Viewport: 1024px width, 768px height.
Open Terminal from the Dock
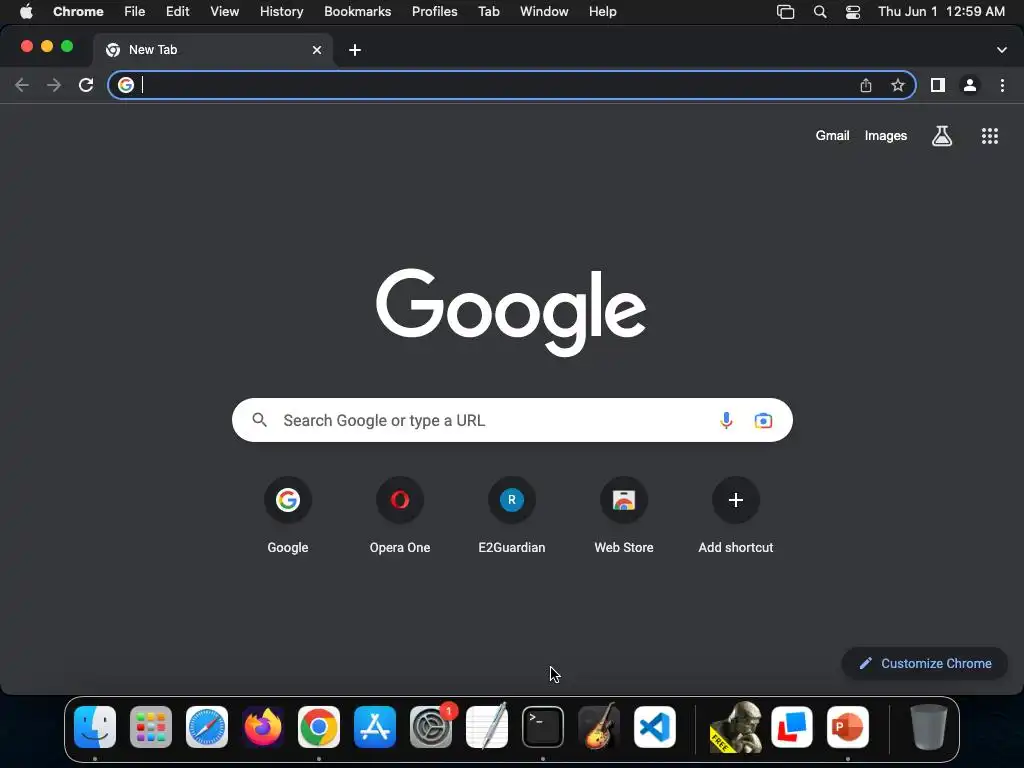pos(543,727)
